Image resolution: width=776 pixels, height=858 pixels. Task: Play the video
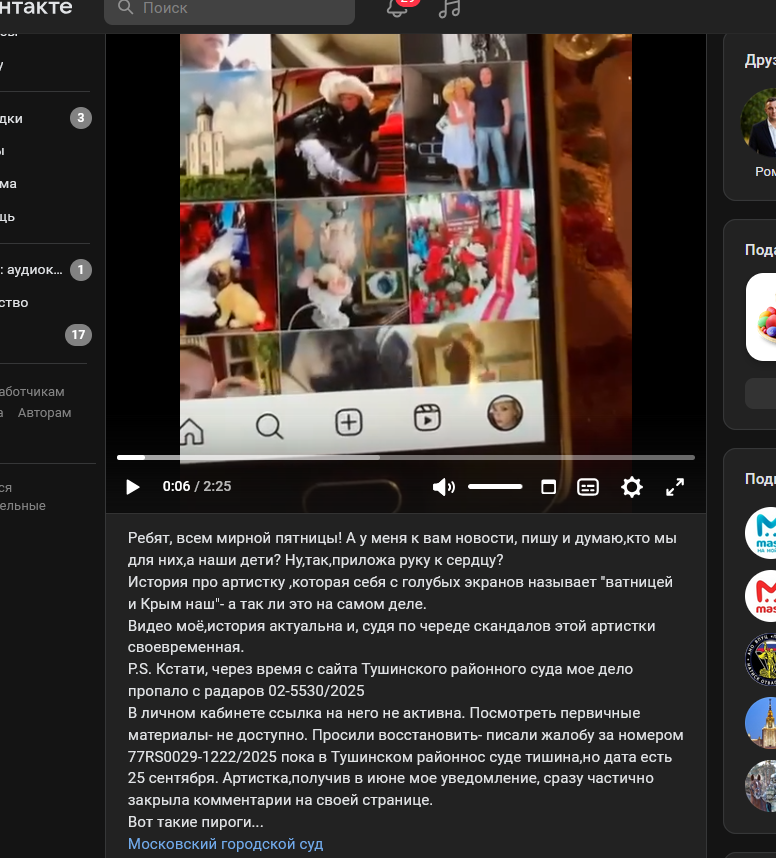click(x=133, y=487)
